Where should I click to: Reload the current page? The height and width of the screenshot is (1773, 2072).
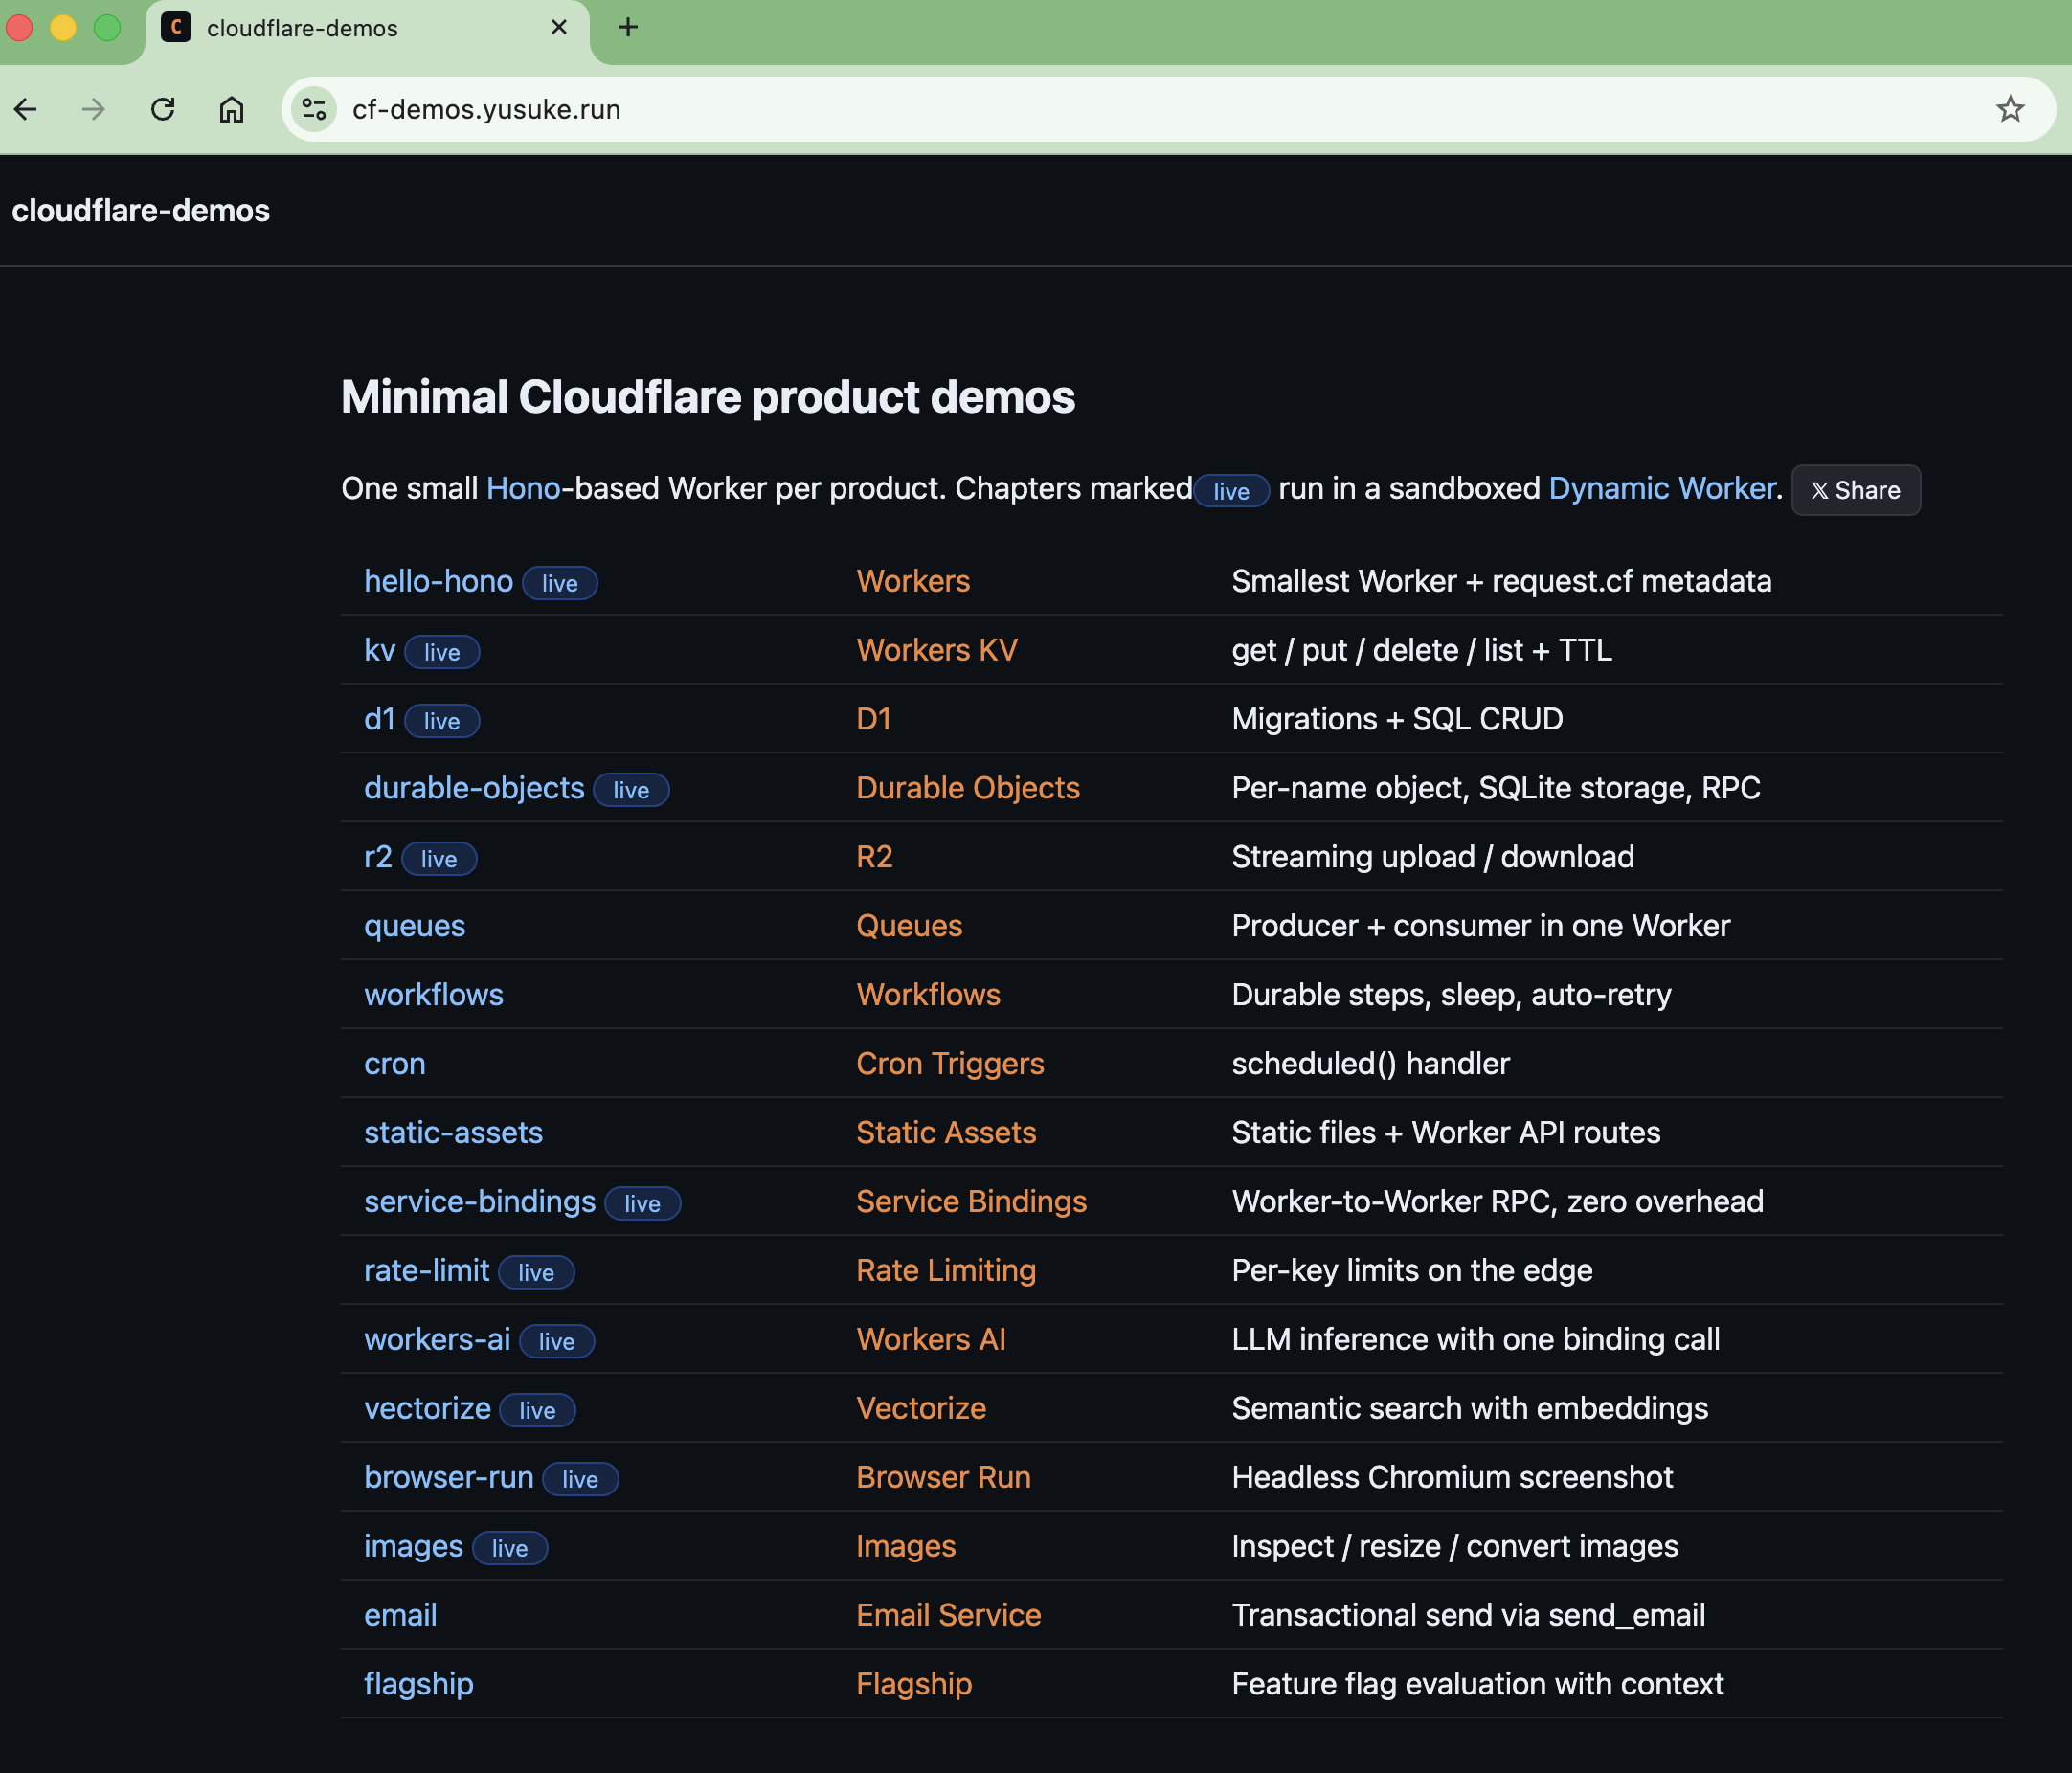pyautogui.click(x=163, y=109)
